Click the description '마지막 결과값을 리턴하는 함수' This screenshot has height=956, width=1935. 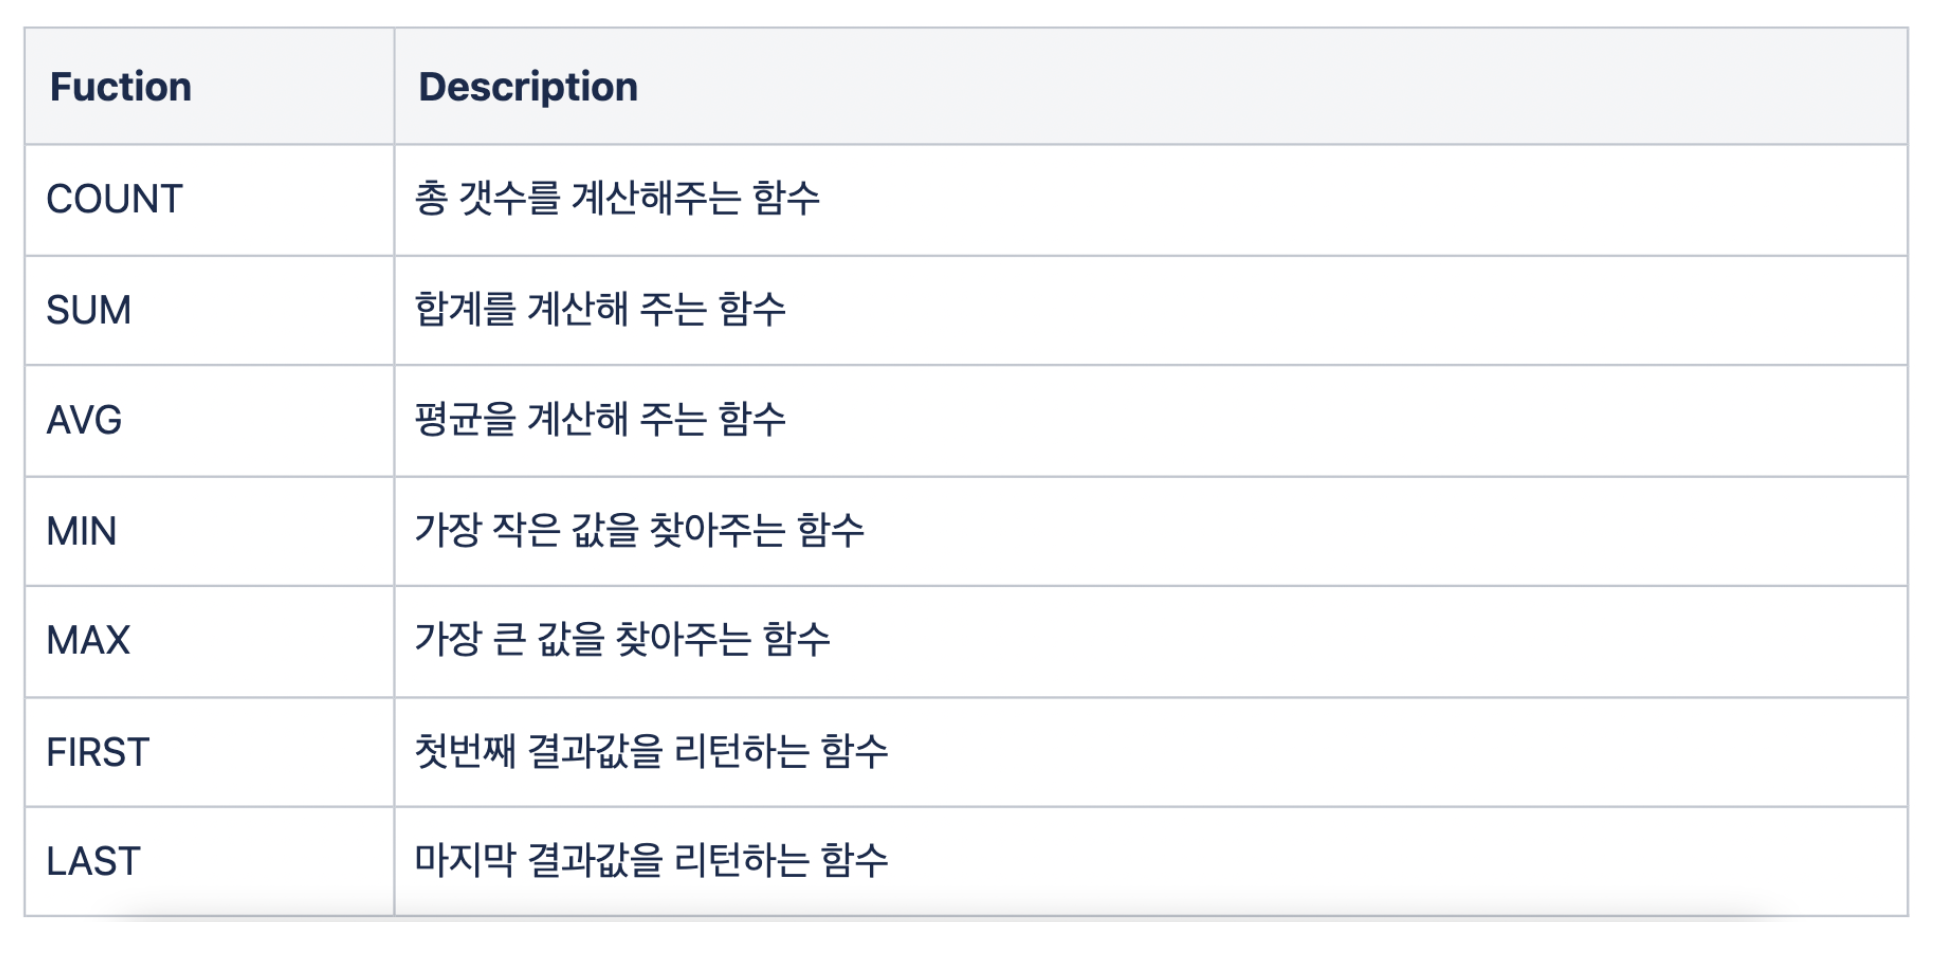pyautogui.click(x=651, y=860)
